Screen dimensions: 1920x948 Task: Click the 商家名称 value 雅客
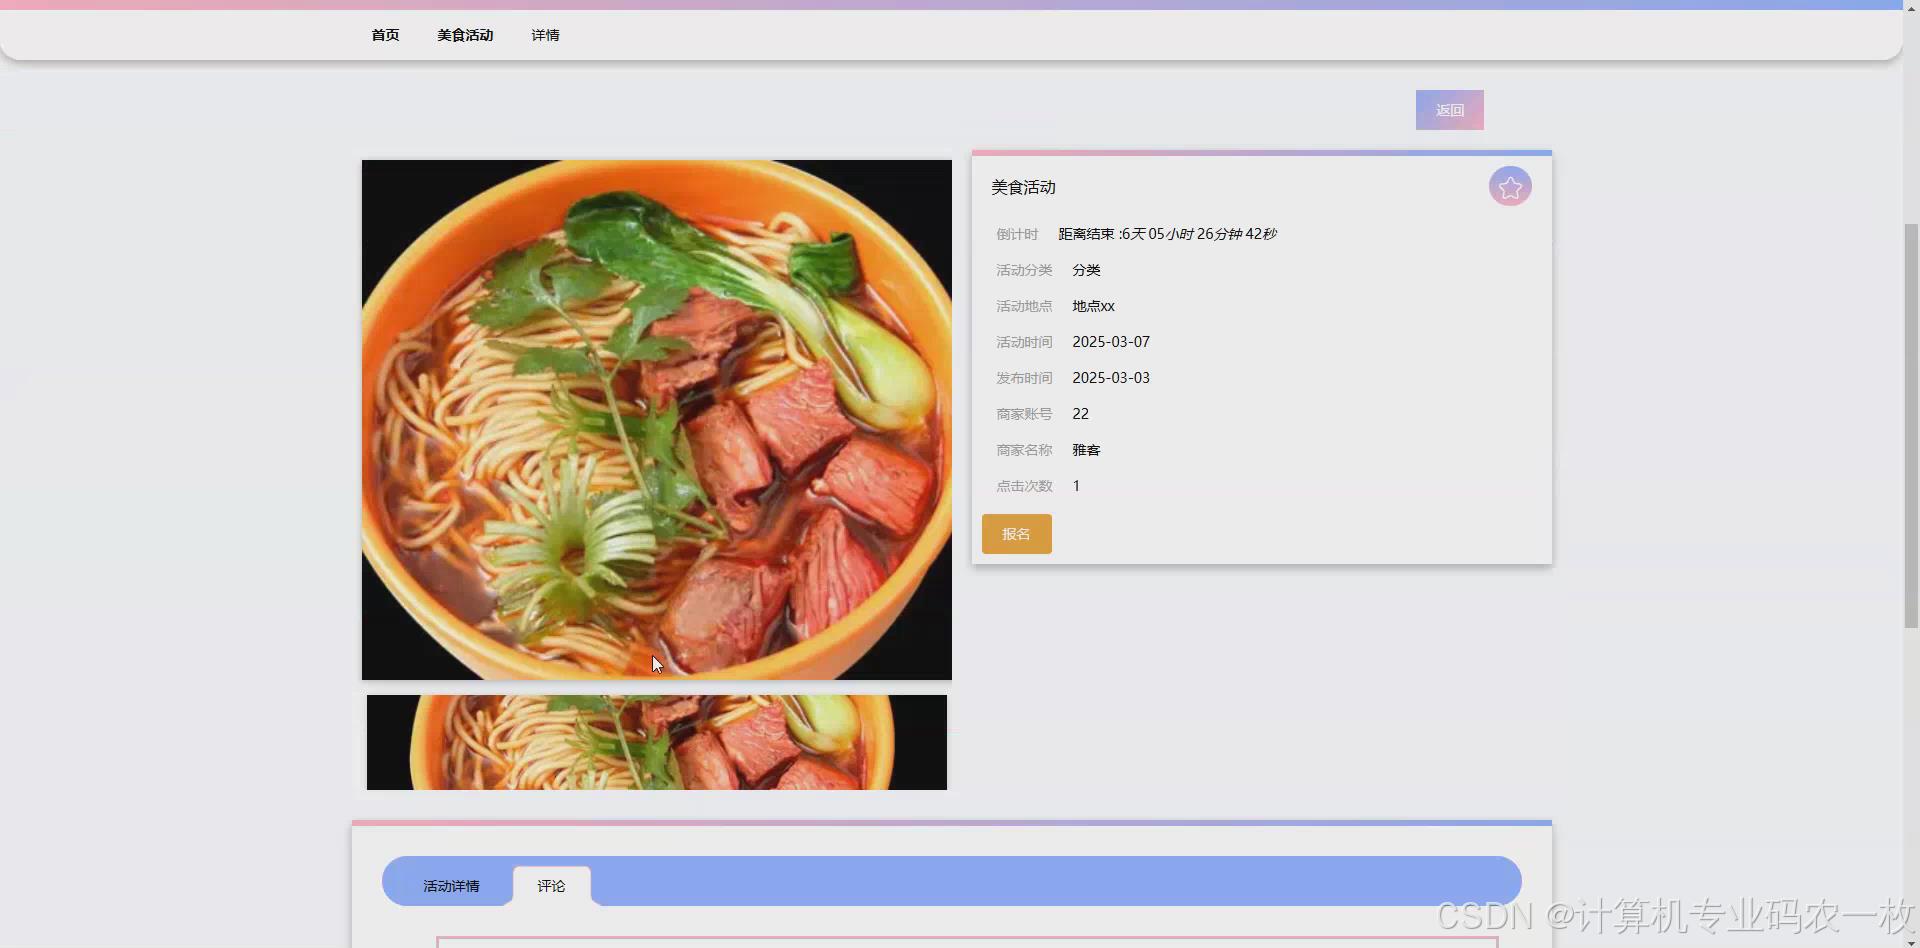pos(1086,450)
